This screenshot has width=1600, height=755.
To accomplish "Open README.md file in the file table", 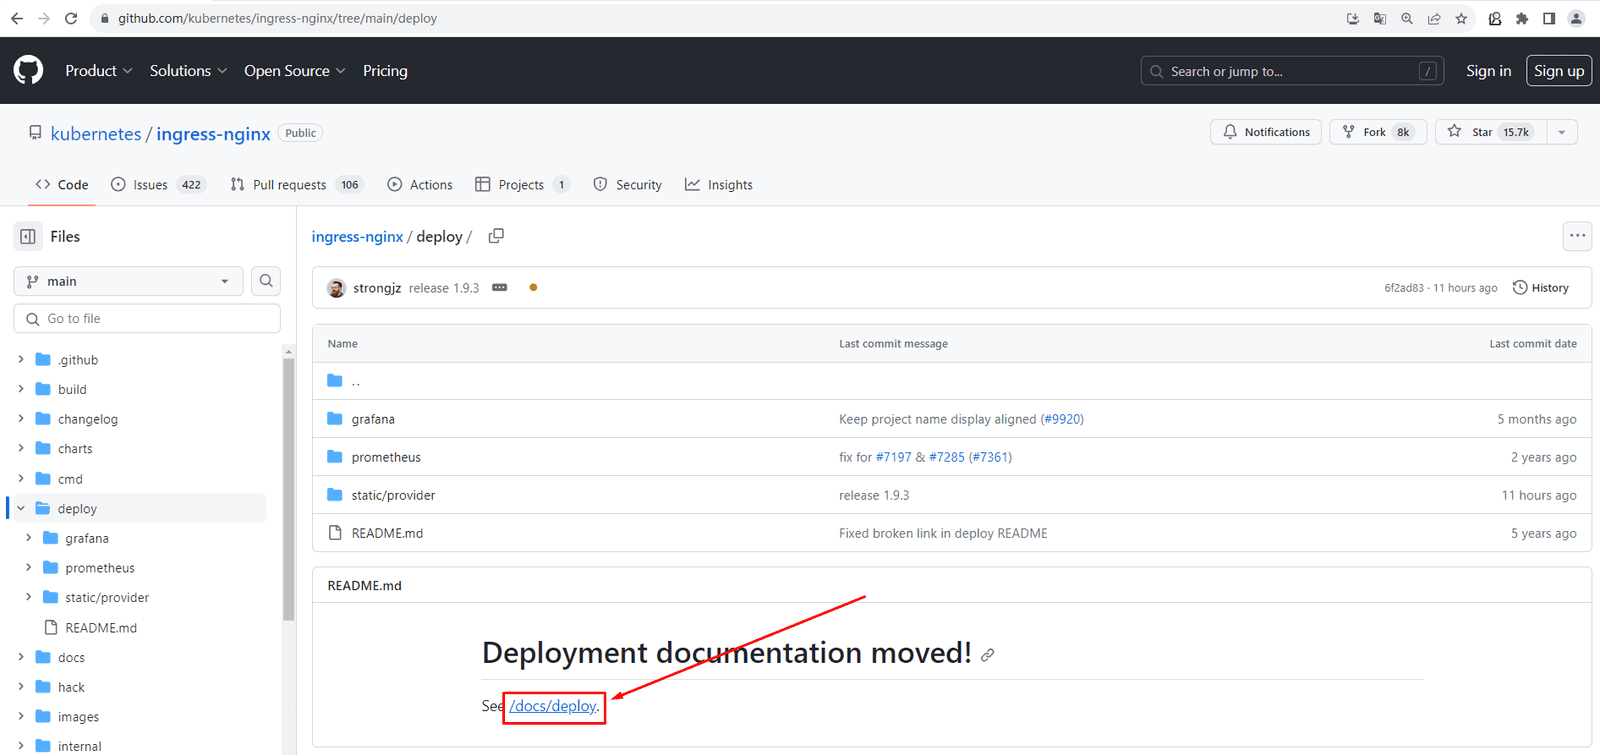I will tap(387, 533).
